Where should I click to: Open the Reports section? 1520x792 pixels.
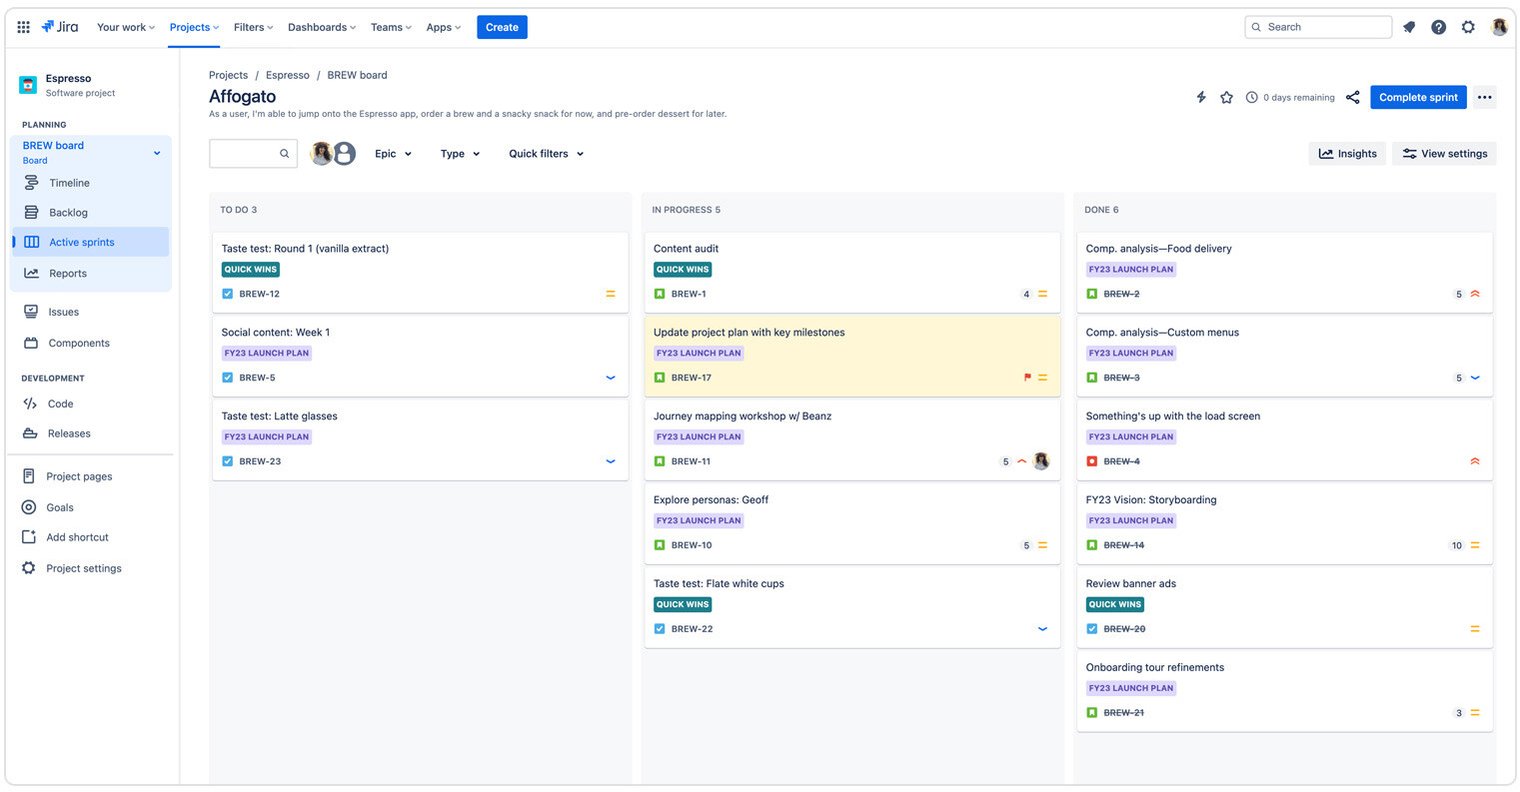click(67, 273)
